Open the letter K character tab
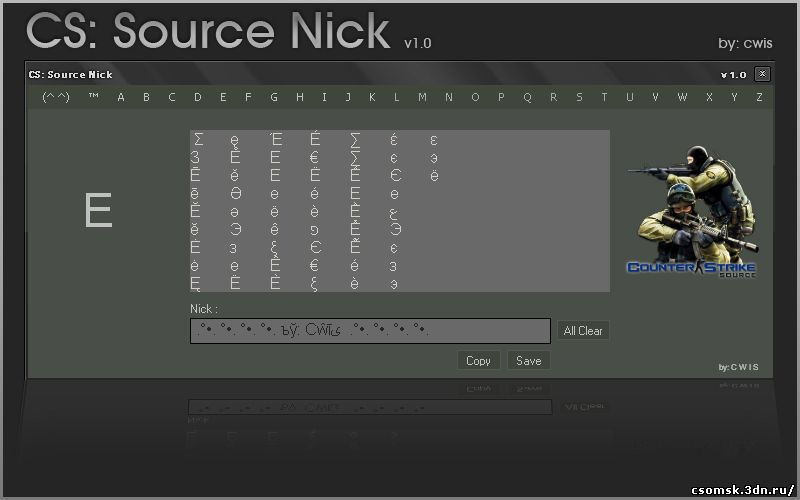This screenshot has height=500, width=800. coord(372,97)
